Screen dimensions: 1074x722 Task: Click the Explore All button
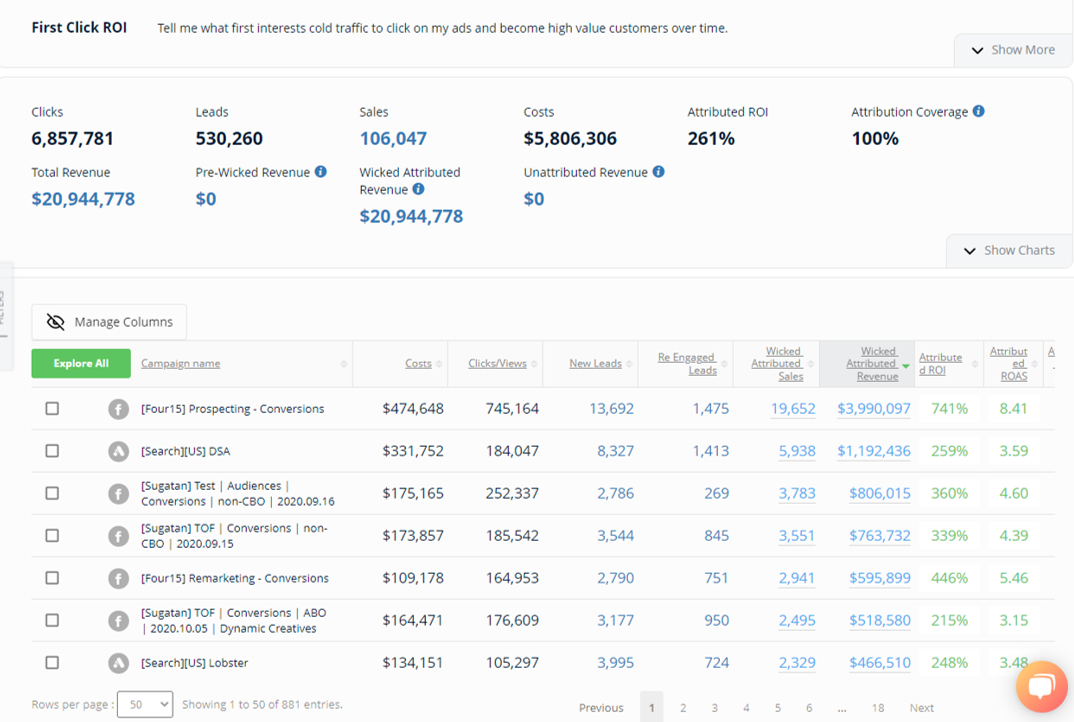click(x=80, y=363)
